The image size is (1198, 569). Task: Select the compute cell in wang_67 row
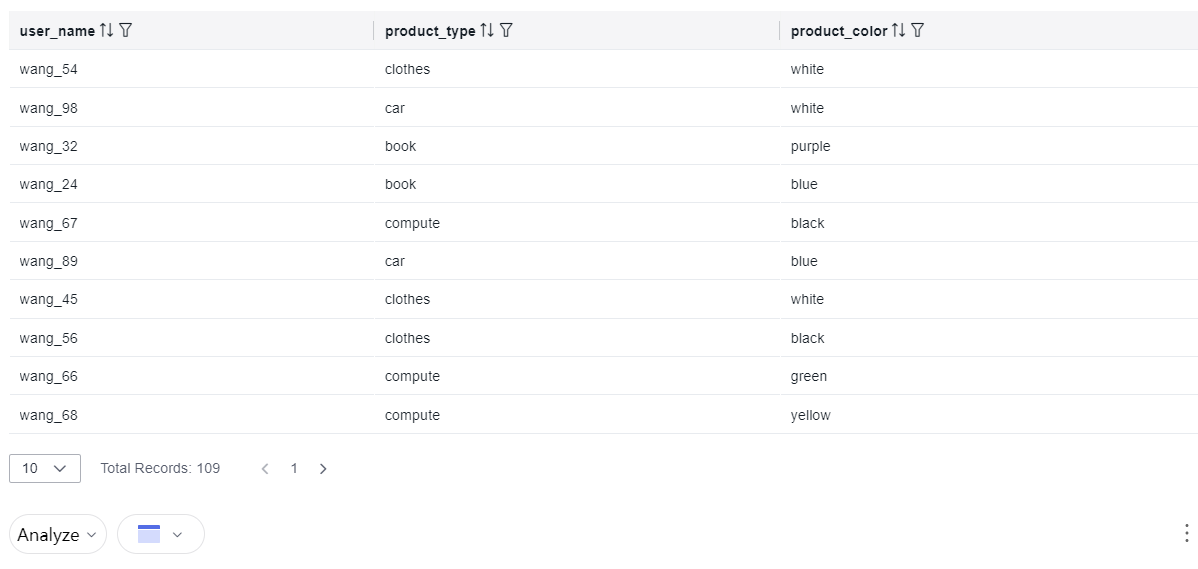point(413,223)
